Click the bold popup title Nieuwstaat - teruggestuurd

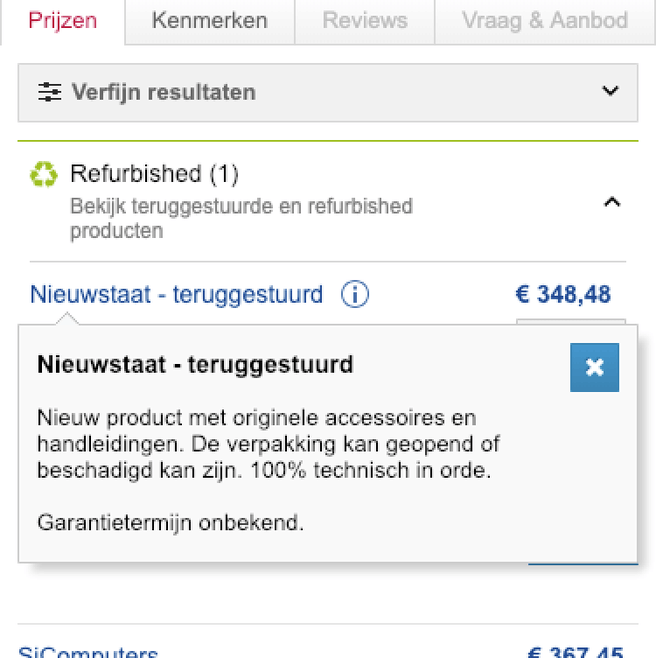coord(195,364)
